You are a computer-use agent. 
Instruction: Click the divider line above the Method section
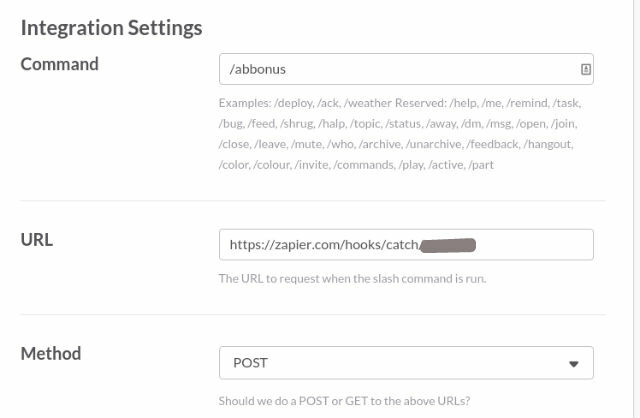[313, 314]
